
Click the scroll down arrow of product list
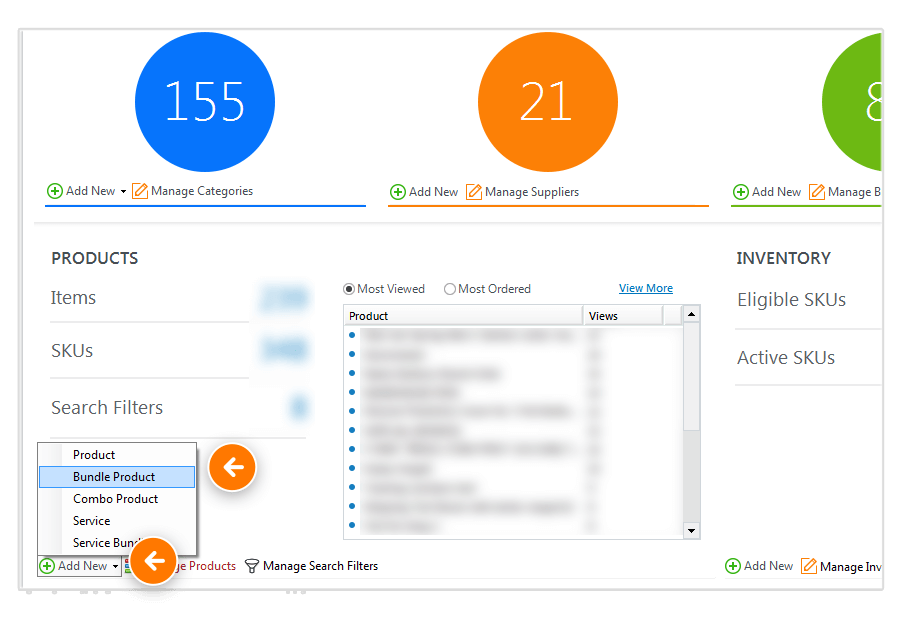691,530
